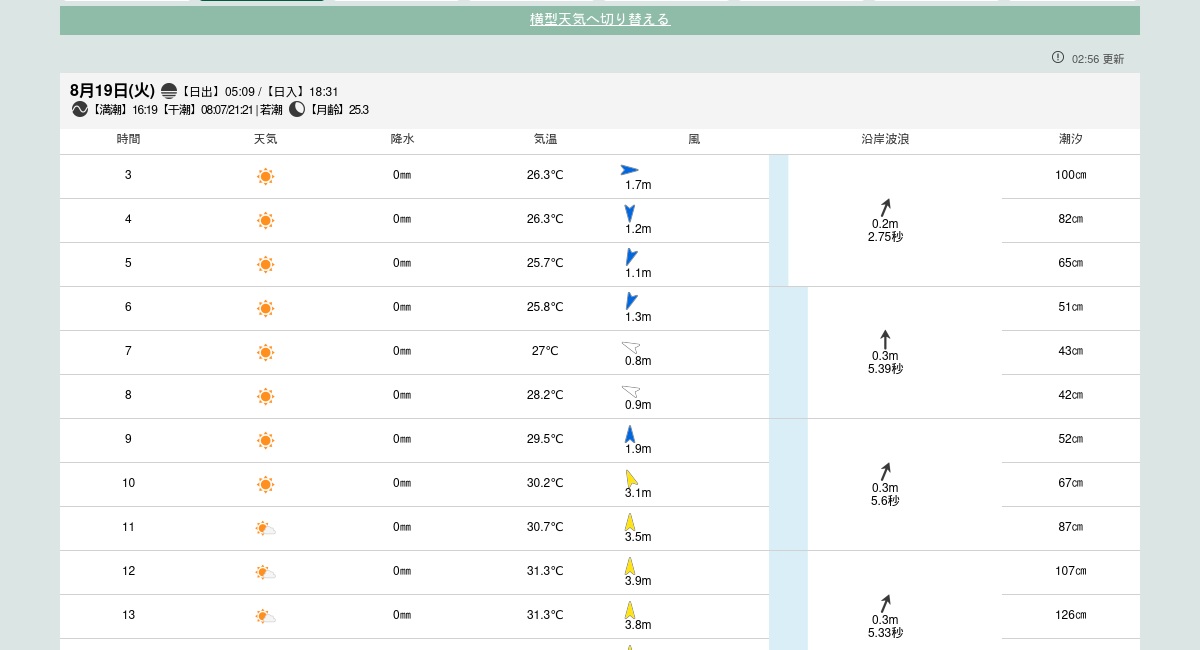Click the partly cloudy icon at 11 o'clock
Screen dimensions: 1200x650
pos(265,528)
